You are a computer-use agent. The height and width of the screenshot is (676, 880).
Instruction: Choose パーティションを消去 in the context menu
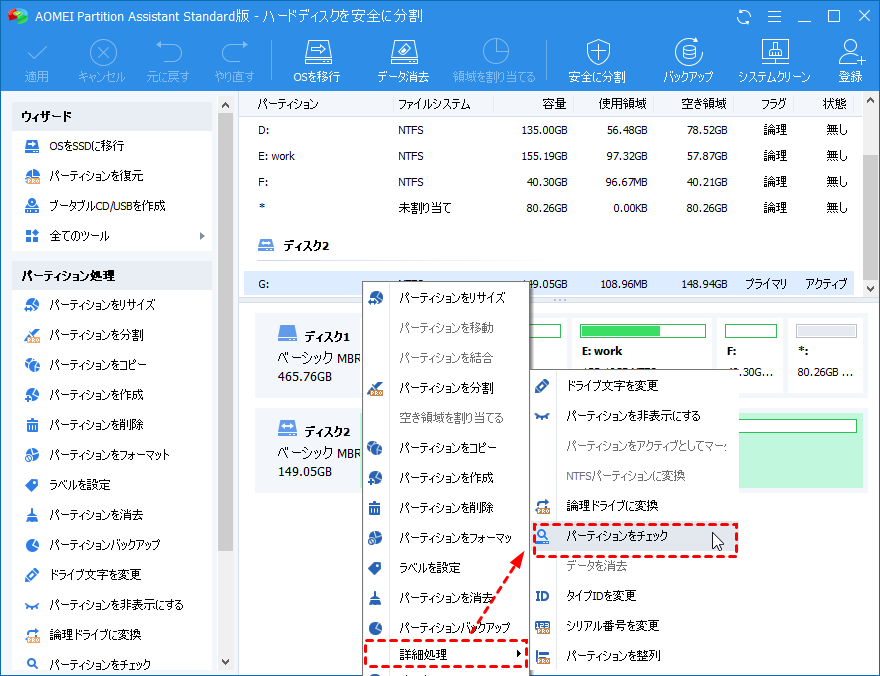click(x=446, y=597)
